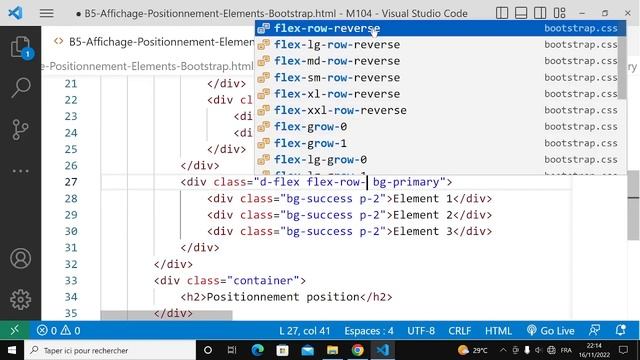The image size is (640, 360).
Task: Open the hamburger application menu
Action: (x=47, y=13)
